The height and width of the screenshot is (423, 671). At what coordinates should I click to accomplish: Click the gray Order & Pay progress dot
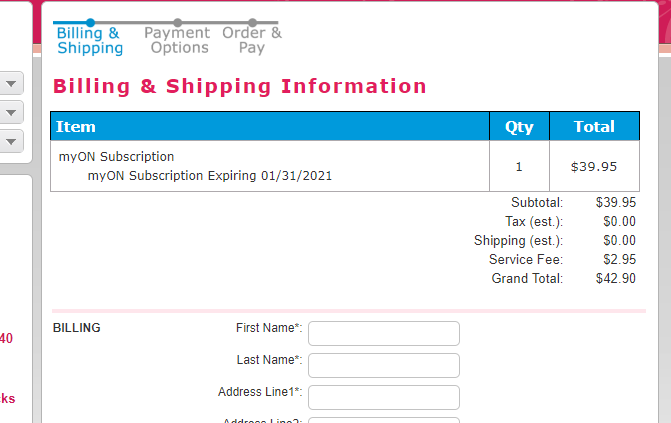(x=252, y=22)
